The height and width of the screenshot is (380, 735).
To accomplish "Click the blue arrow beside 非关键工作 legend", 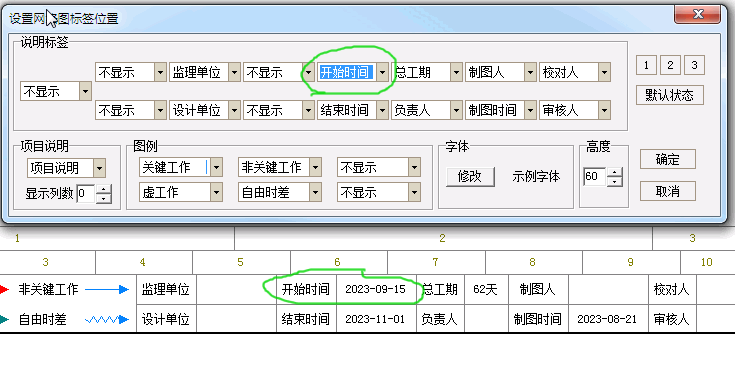I will [107, 290].
